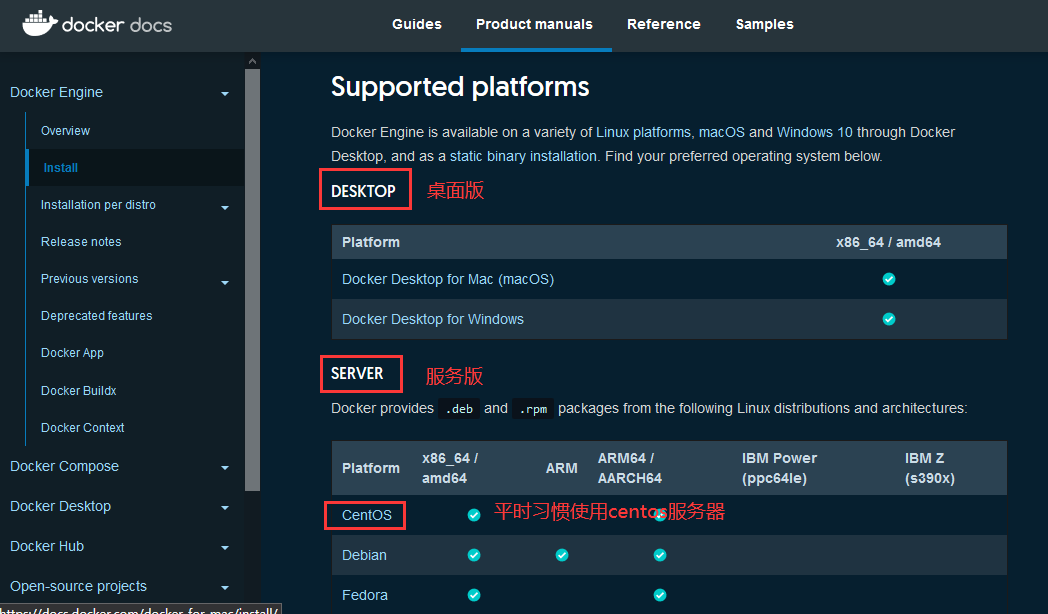Open the Fedora platform link
This screenshot has height=614, width=1048.
tap(365, 595)
